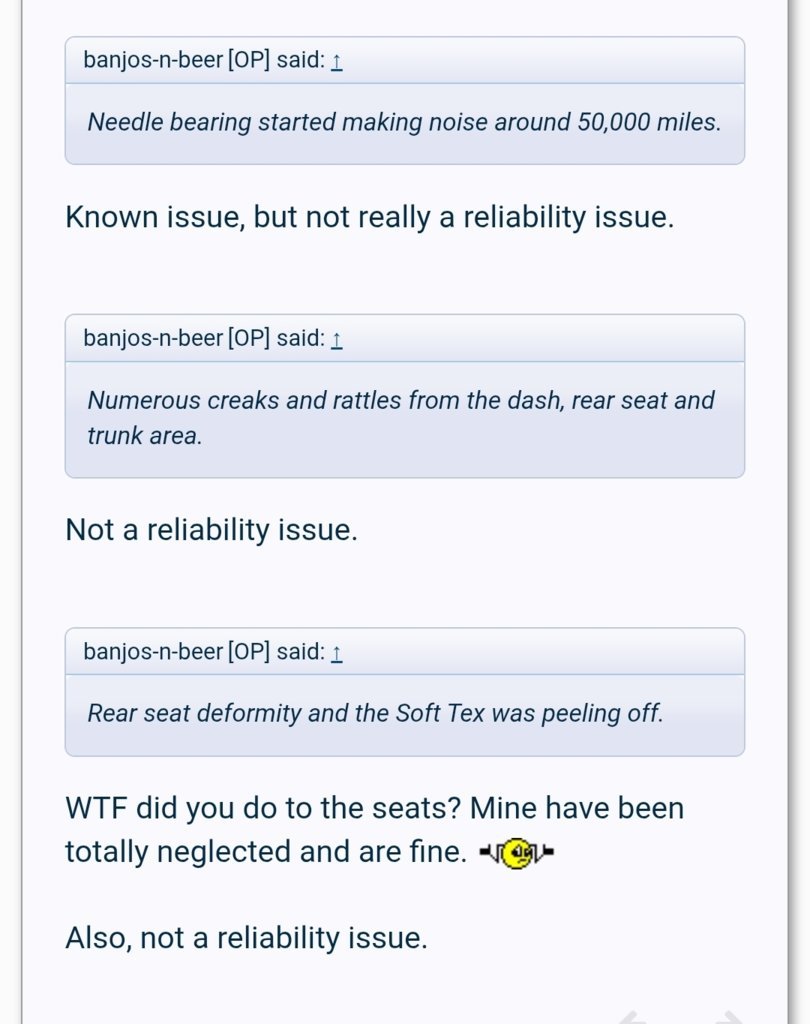Select banjos-n-beer username in the second quote header
Screen dimensions: 810x1024
click(154, 338)
